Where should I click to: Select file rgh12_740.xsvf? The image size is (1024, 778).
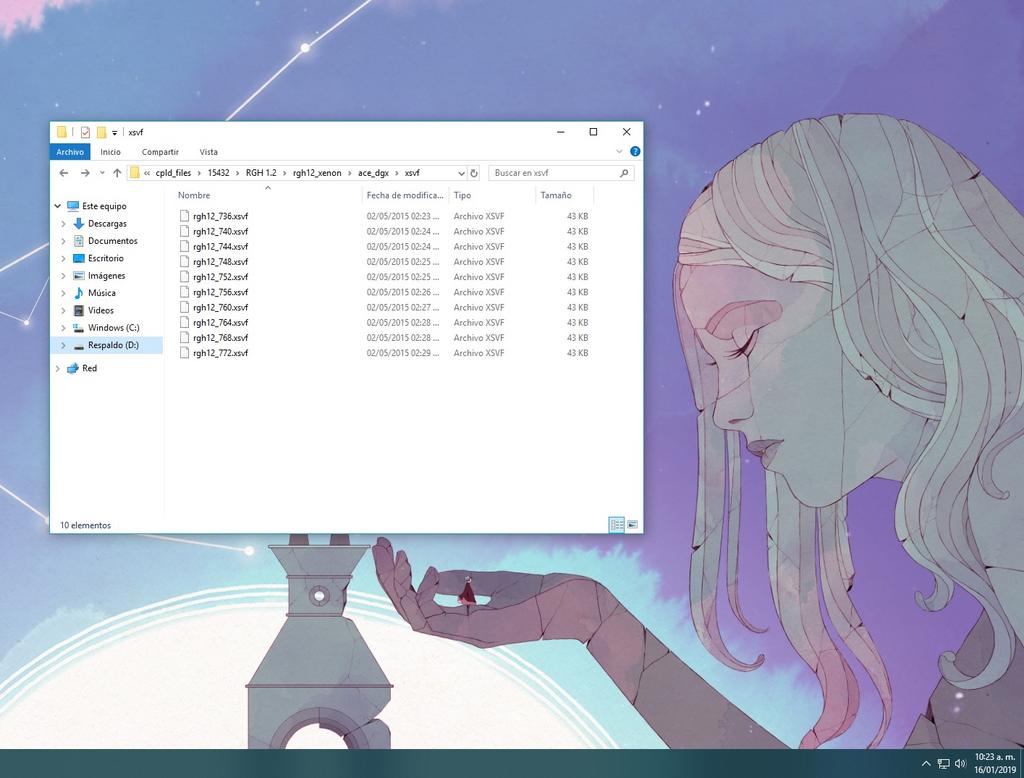point(220,231)
